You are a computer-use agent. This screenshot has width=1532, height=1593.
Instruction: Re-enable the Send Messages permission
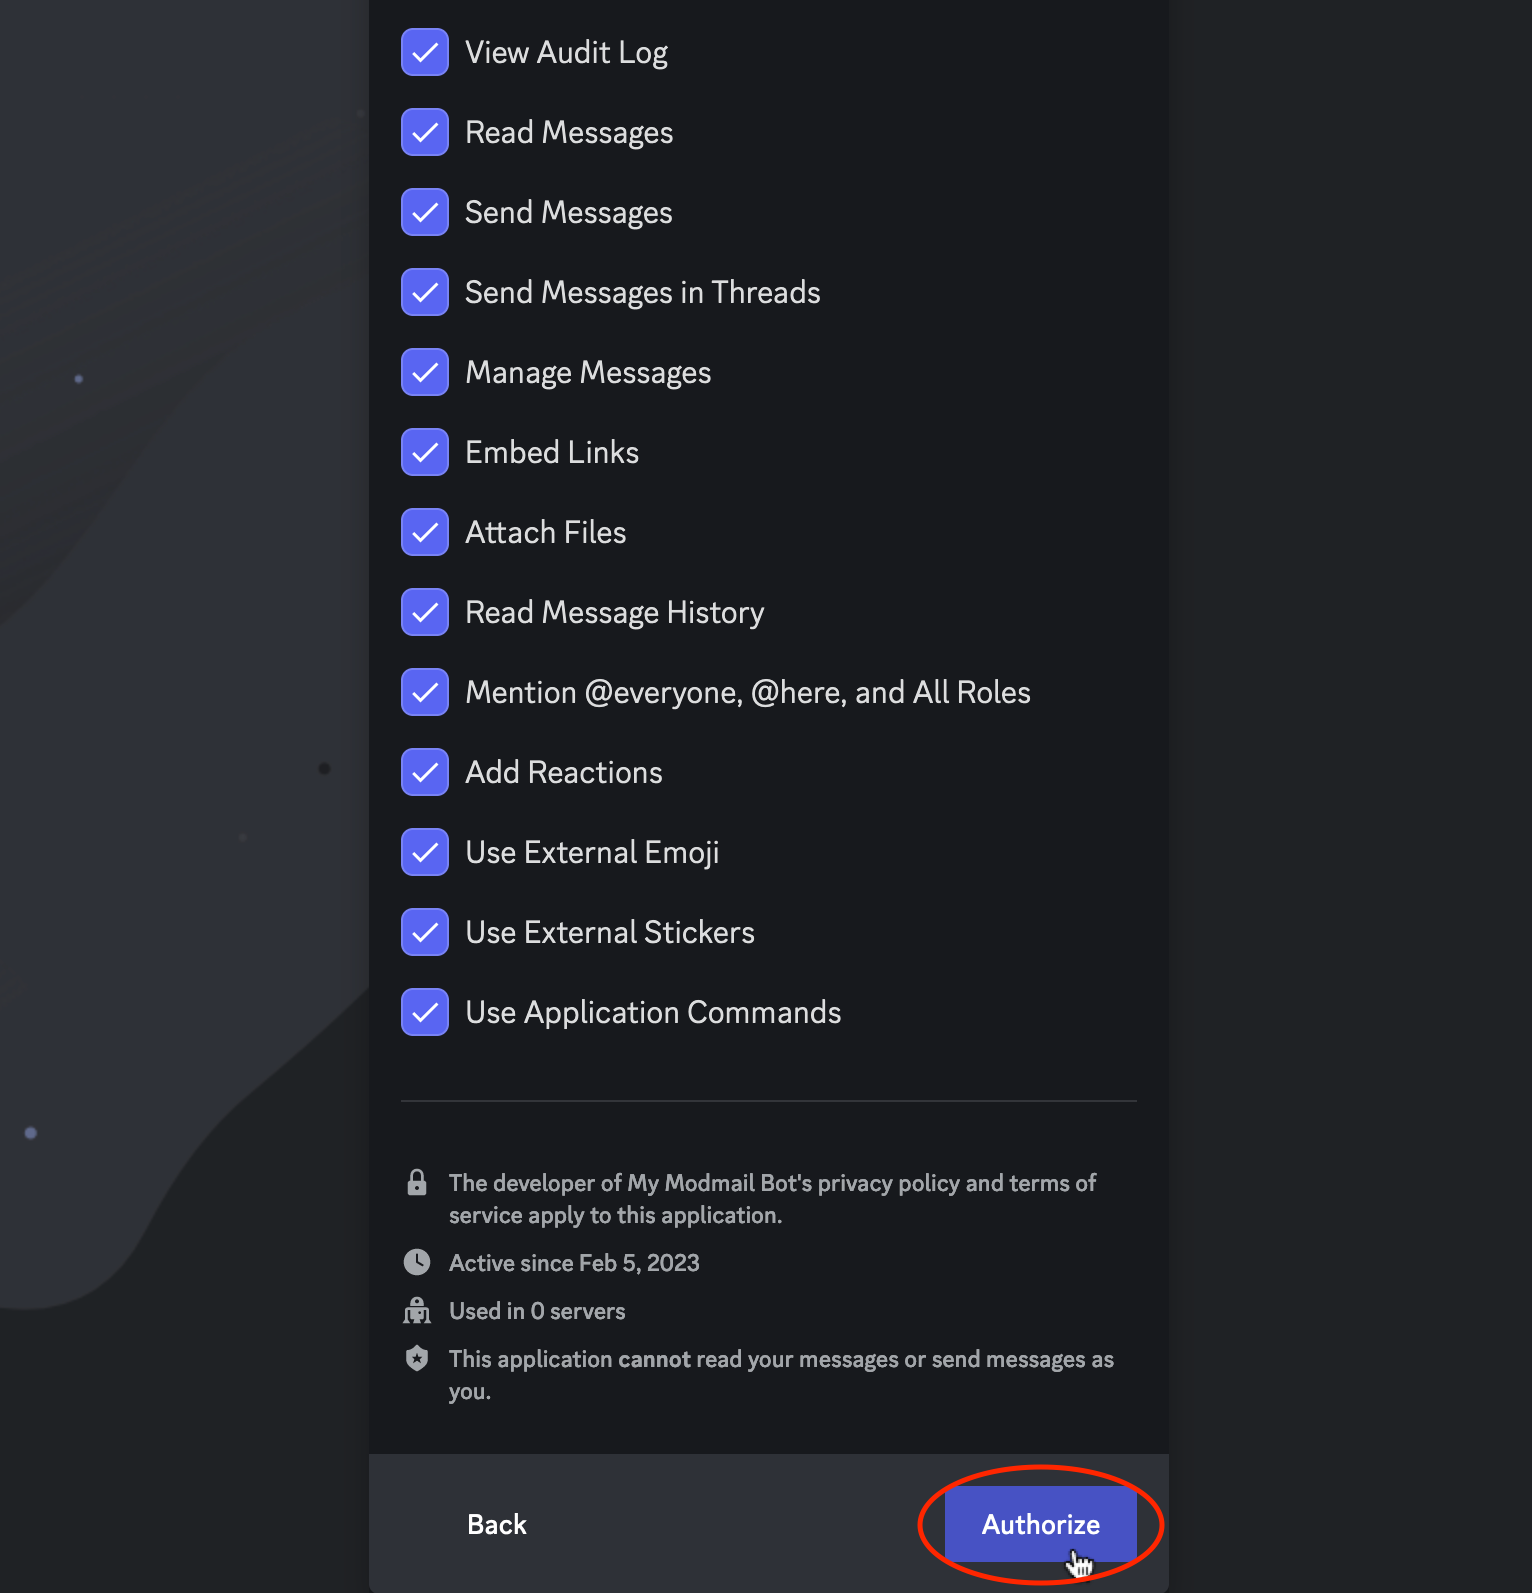click(x=424, y=211)
